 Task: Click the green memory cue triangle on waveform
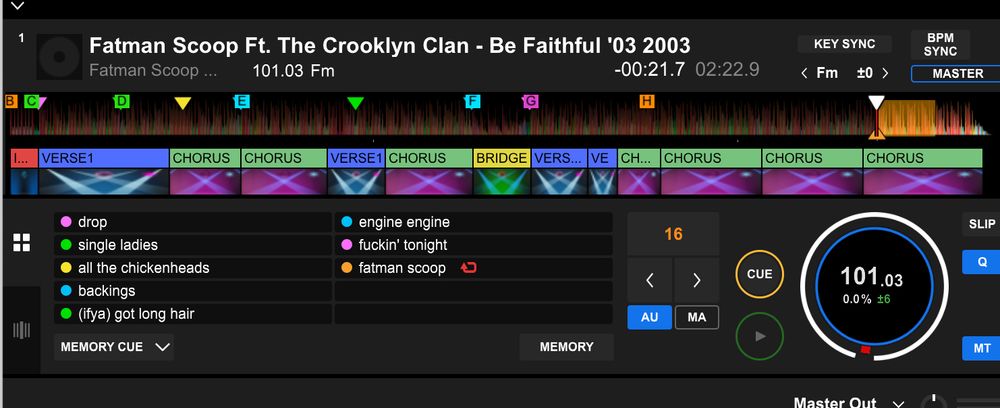coord(356,103)
